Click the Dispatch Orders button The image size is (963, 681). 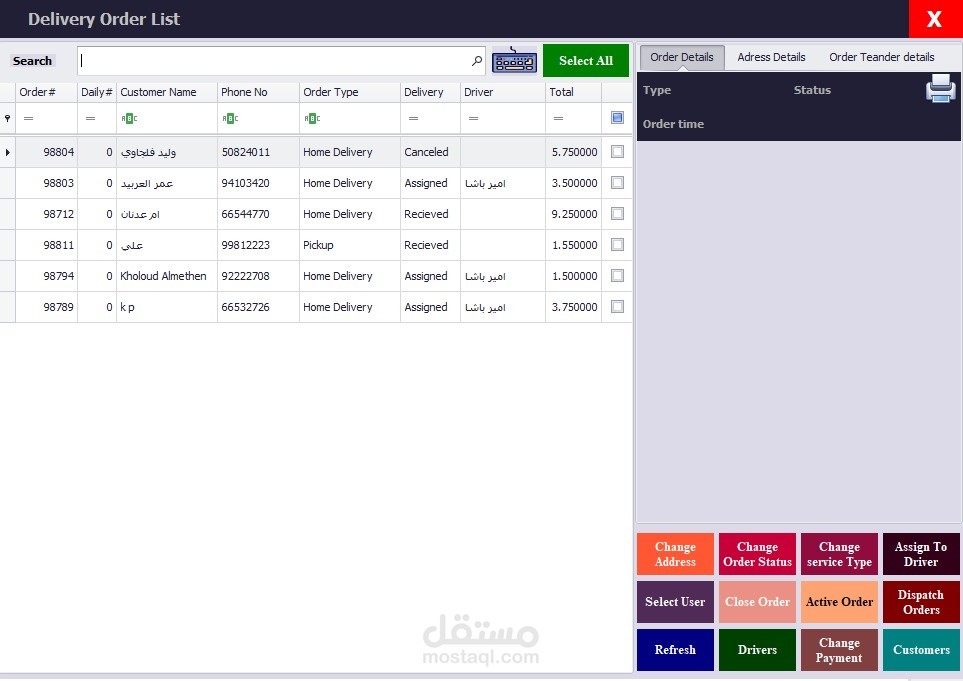pyautogui.click(x=920, y=601)
